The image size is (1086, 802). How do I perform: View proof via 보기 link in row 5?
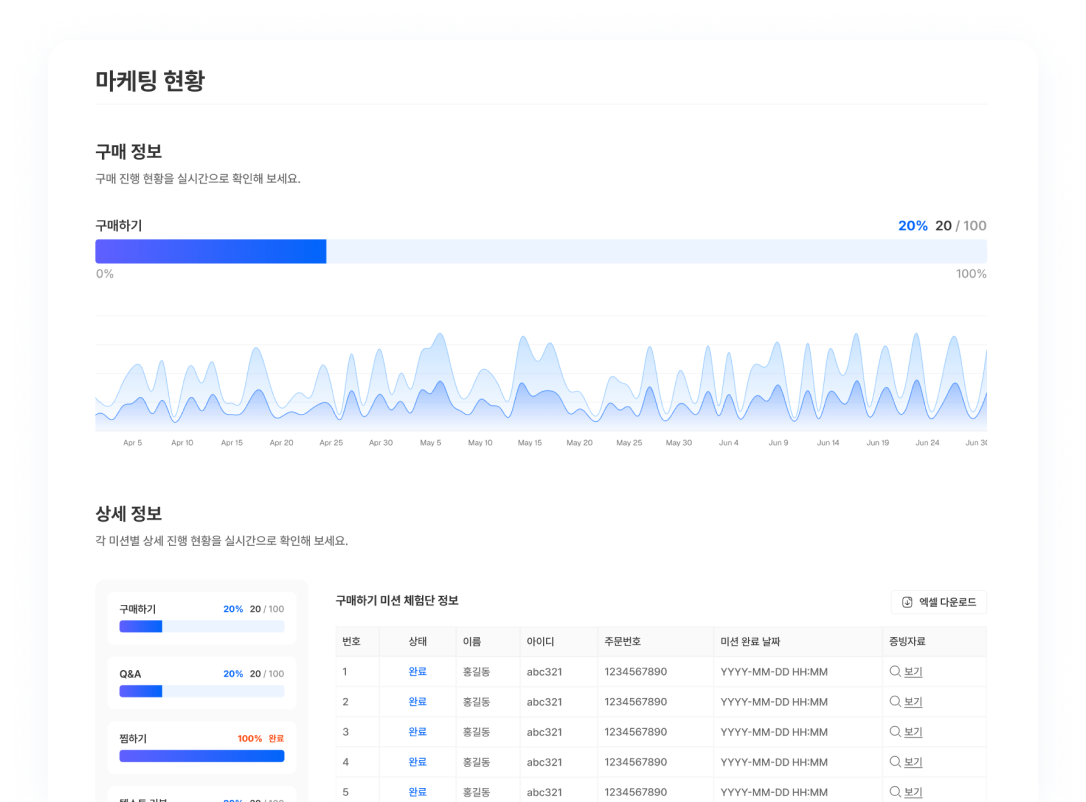pyautogui.click(x=913, y=791)
